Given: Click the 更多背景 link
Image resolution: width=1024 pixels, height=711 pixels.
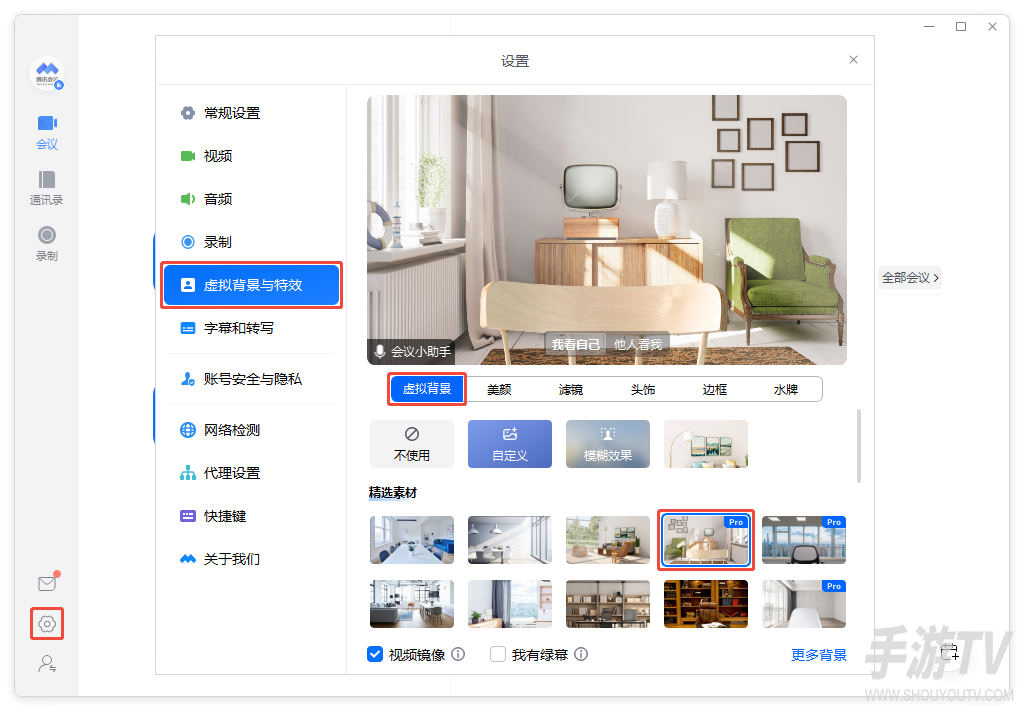Looking at the screenshot, I should tap(819, 655).
